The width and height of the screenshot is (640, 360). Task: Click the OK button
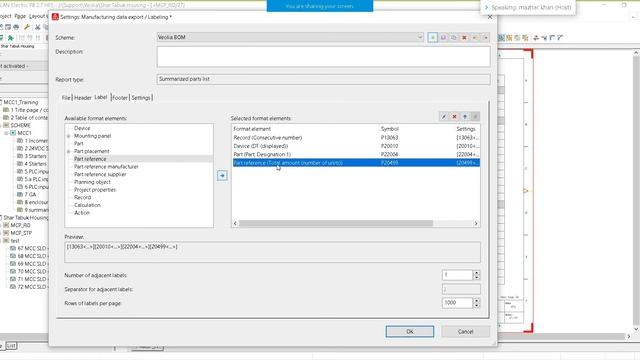coord(410,331)
